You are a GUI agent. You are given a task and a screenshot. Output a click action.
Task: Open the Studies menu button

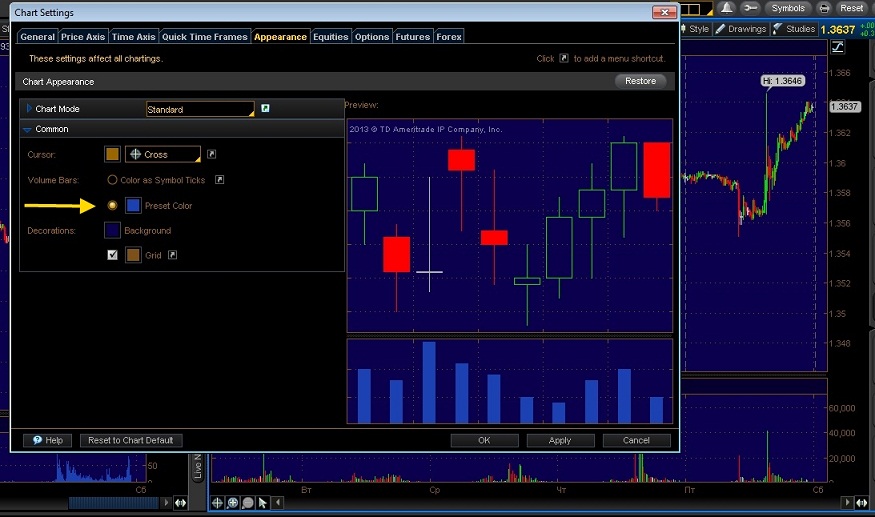[794, 29]
